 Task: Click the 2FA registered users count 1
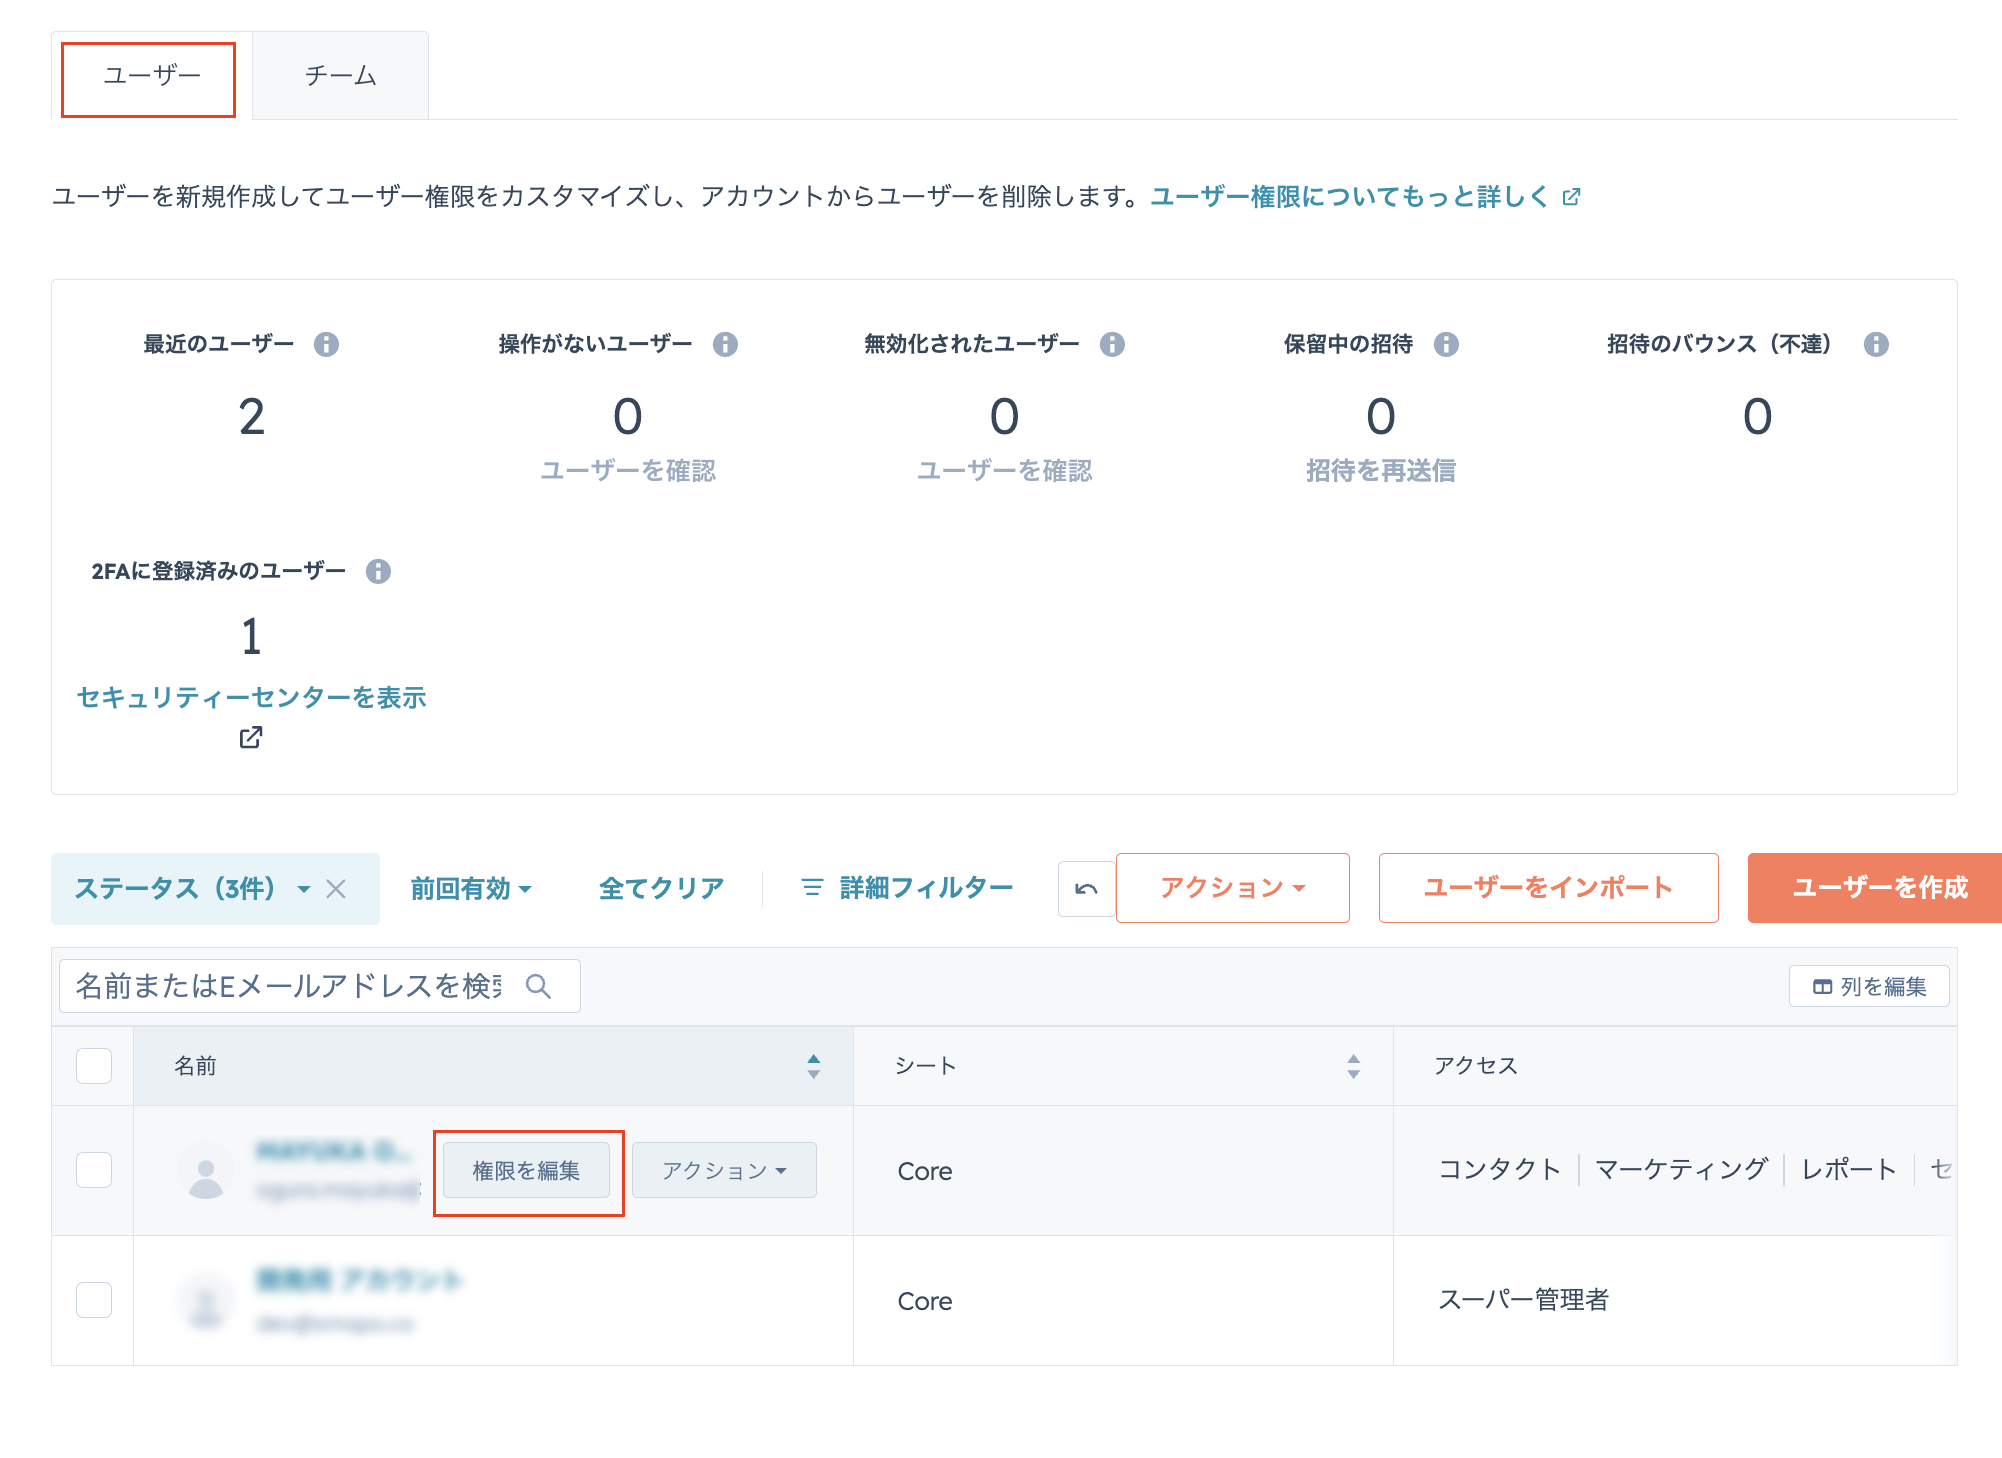(x=252, y=637)
